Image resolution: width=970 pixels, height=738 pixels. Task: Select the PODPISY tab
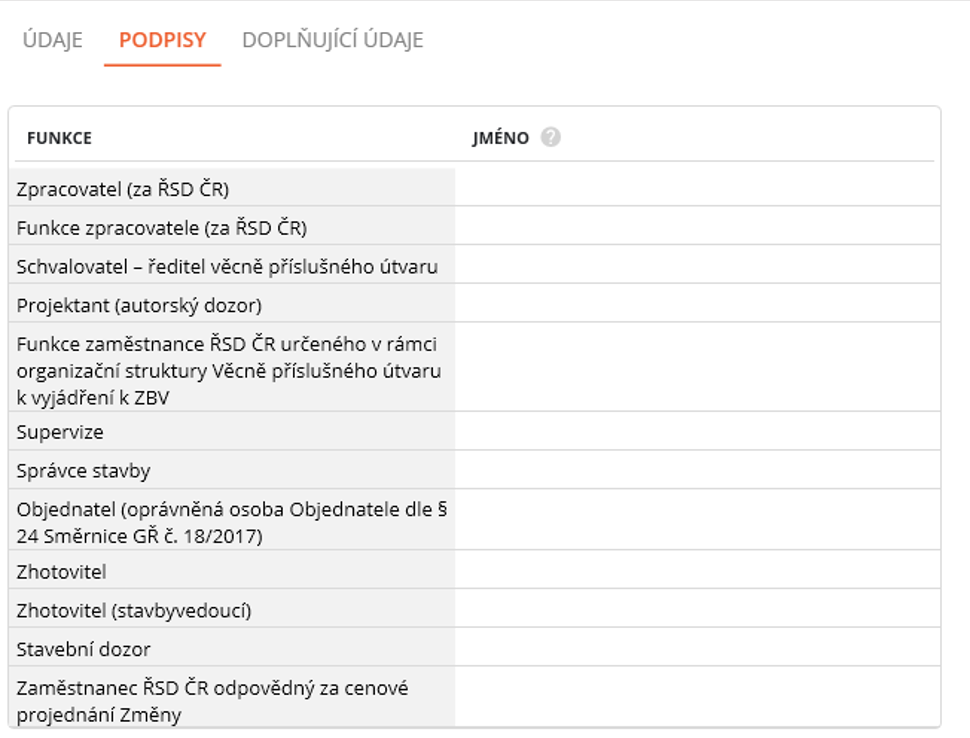coord(162,41)
